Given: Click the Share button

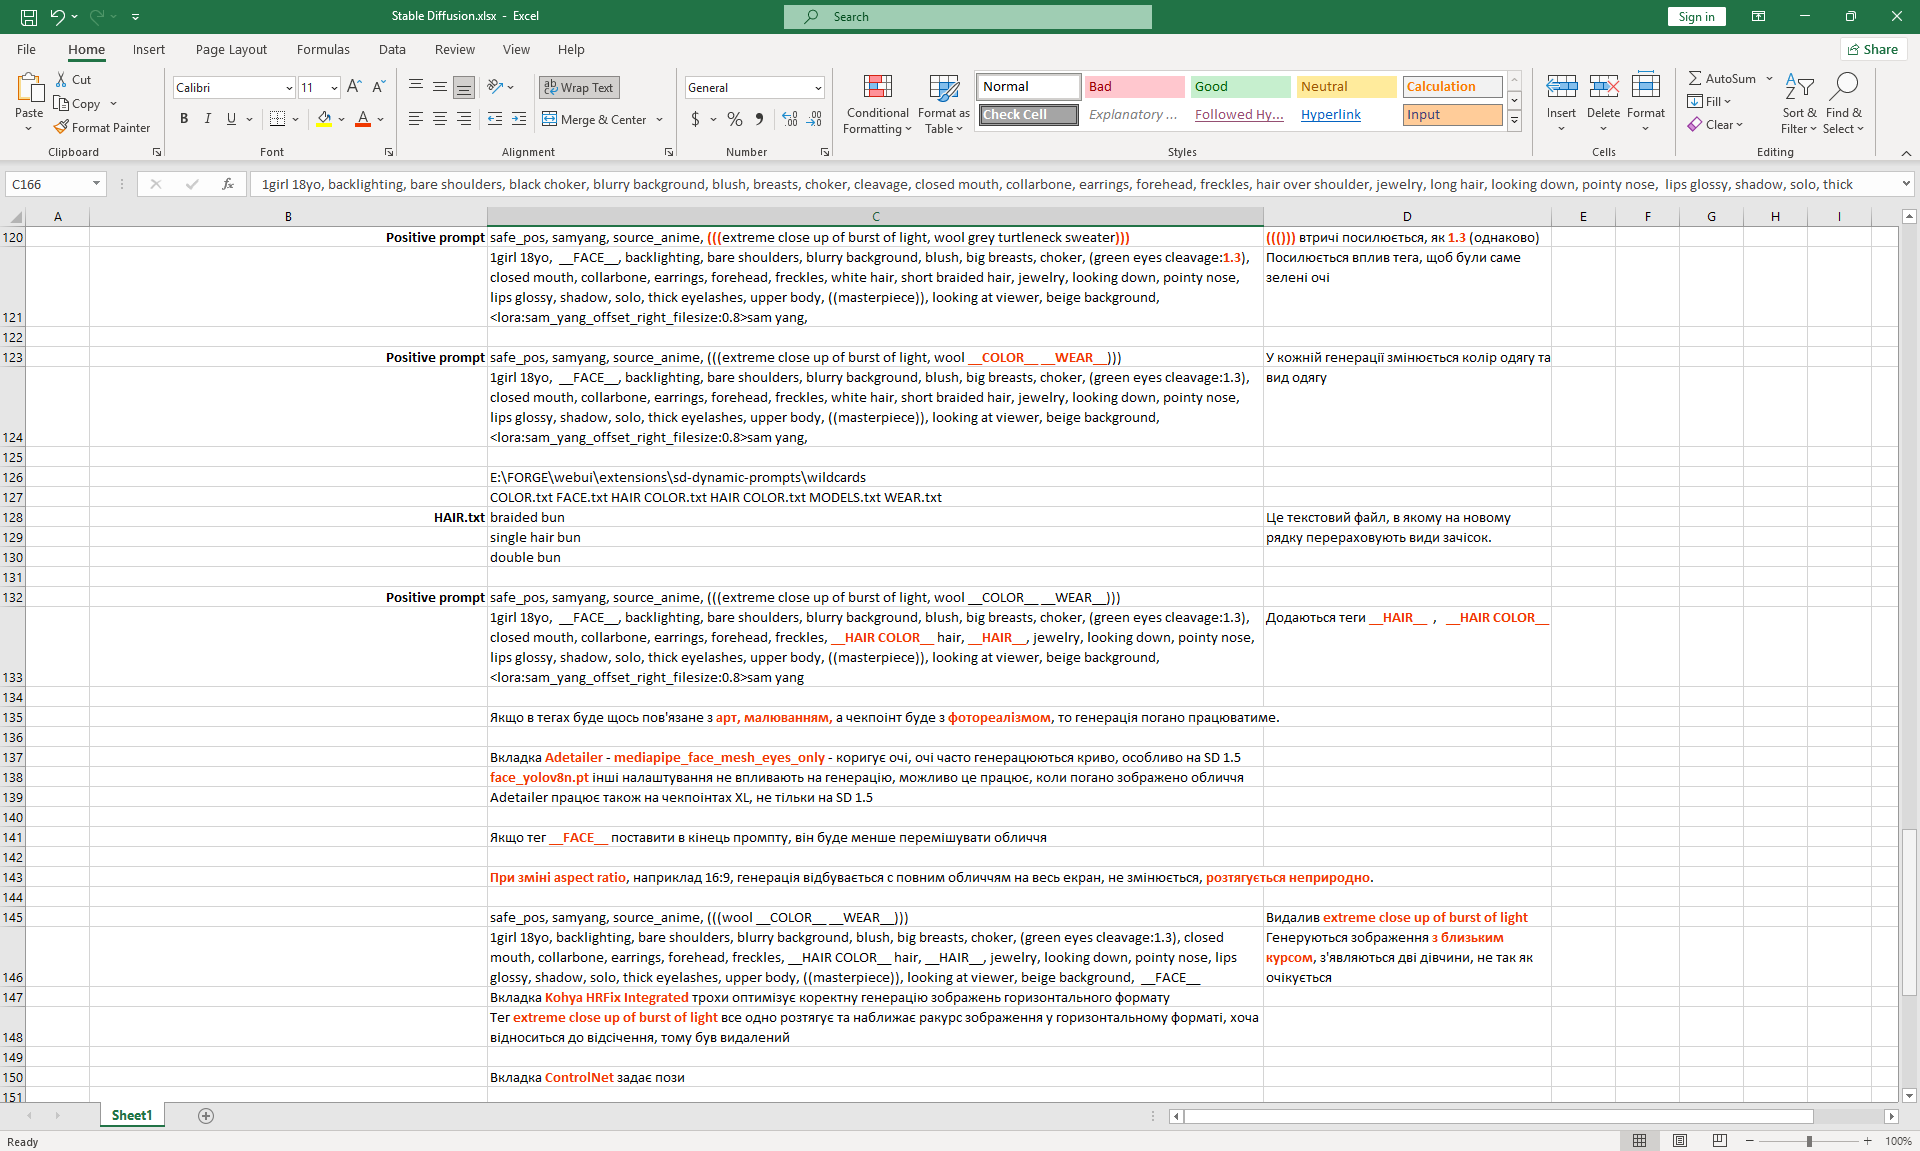Looking at the screenshot, I should pyautogui.click(x=1873, y=50).
